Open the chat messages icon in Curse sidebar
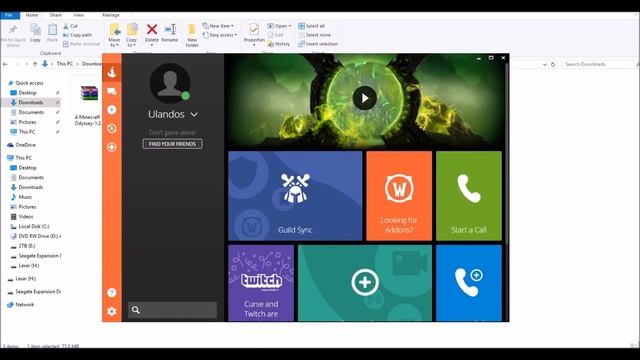640x360 pixels. [112, 91]
